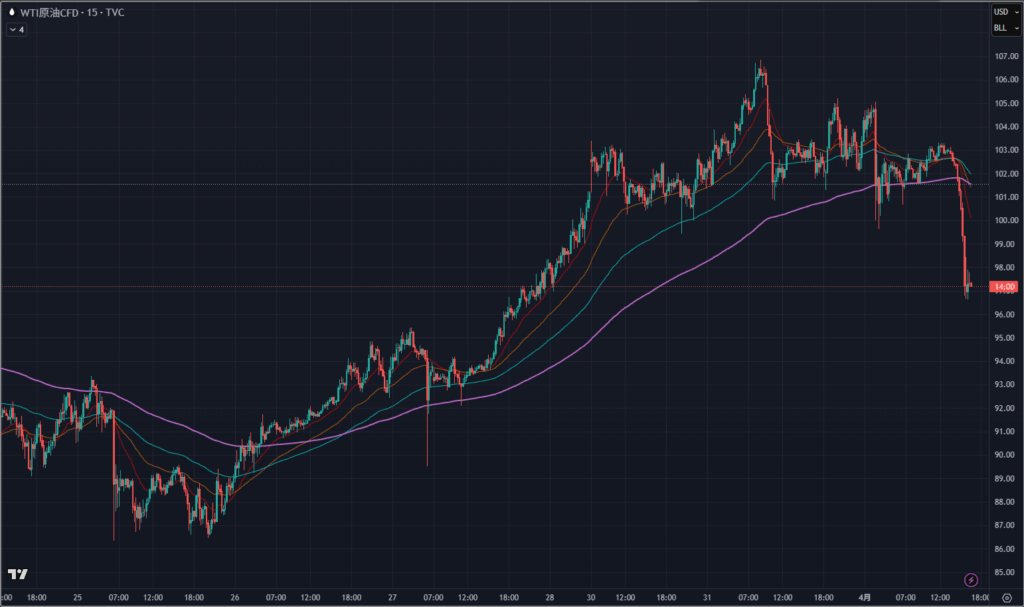
Task: Click the grey dotted horizontal line near 101.50
Action: click(300, 185)
